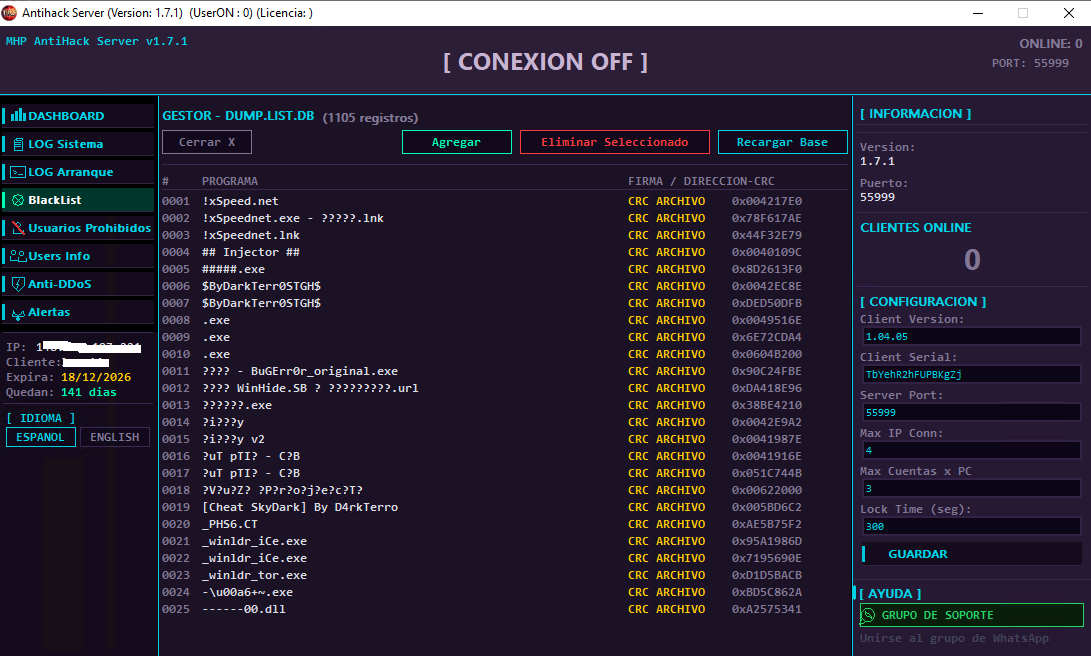Open the Alertas icon

18,313
